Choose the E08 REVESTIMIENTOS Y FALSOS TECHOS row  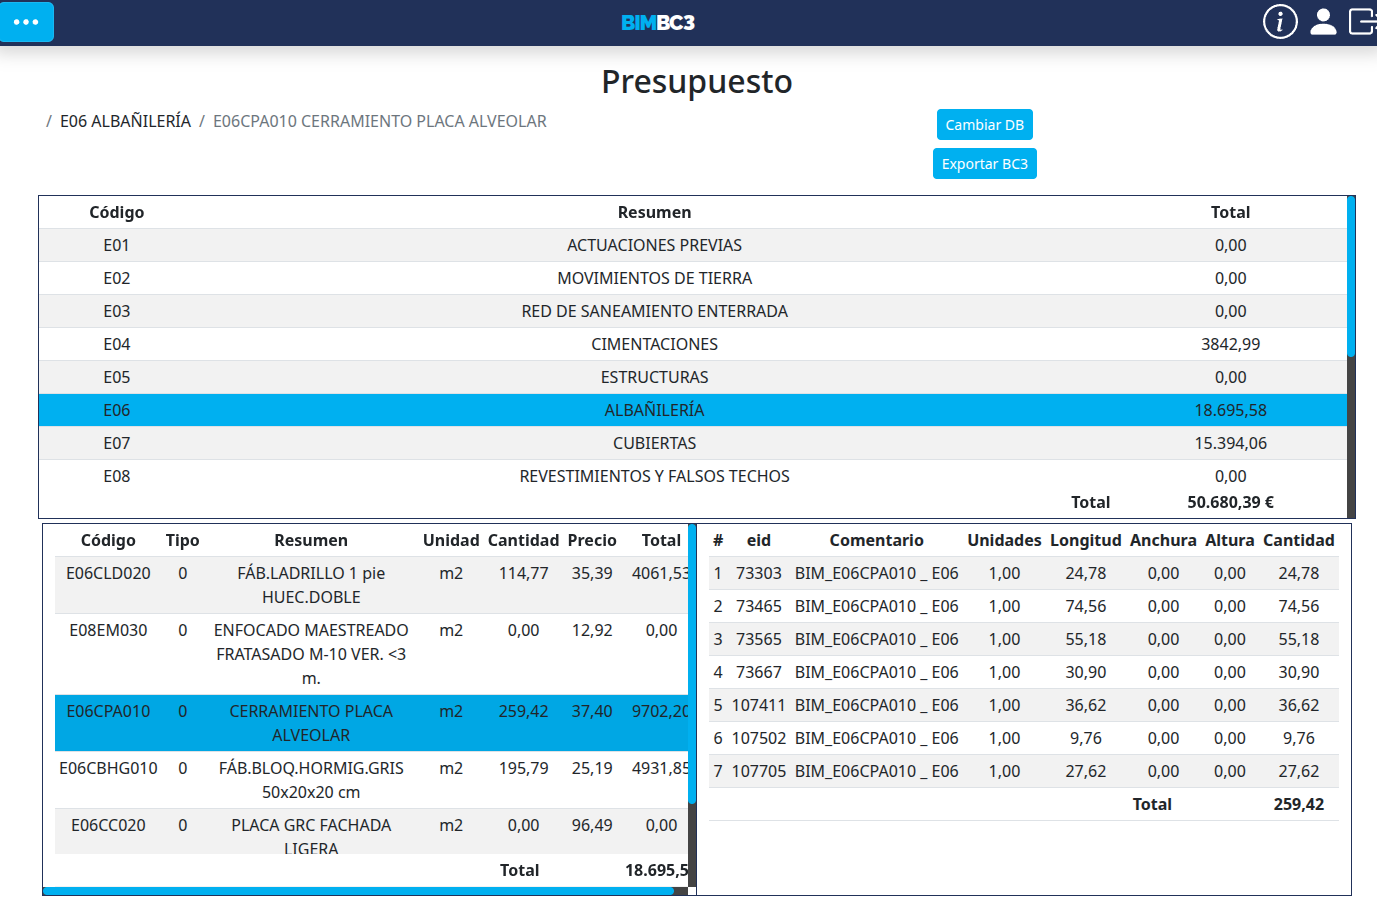[x=654, y=476]
